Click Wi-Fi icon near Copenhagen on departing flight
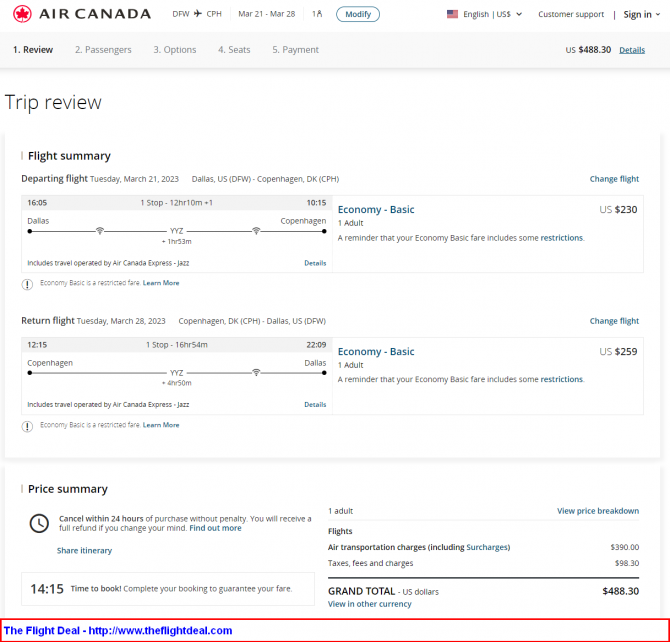This screenshot has width=670, height=642. [x=256, y=231]
